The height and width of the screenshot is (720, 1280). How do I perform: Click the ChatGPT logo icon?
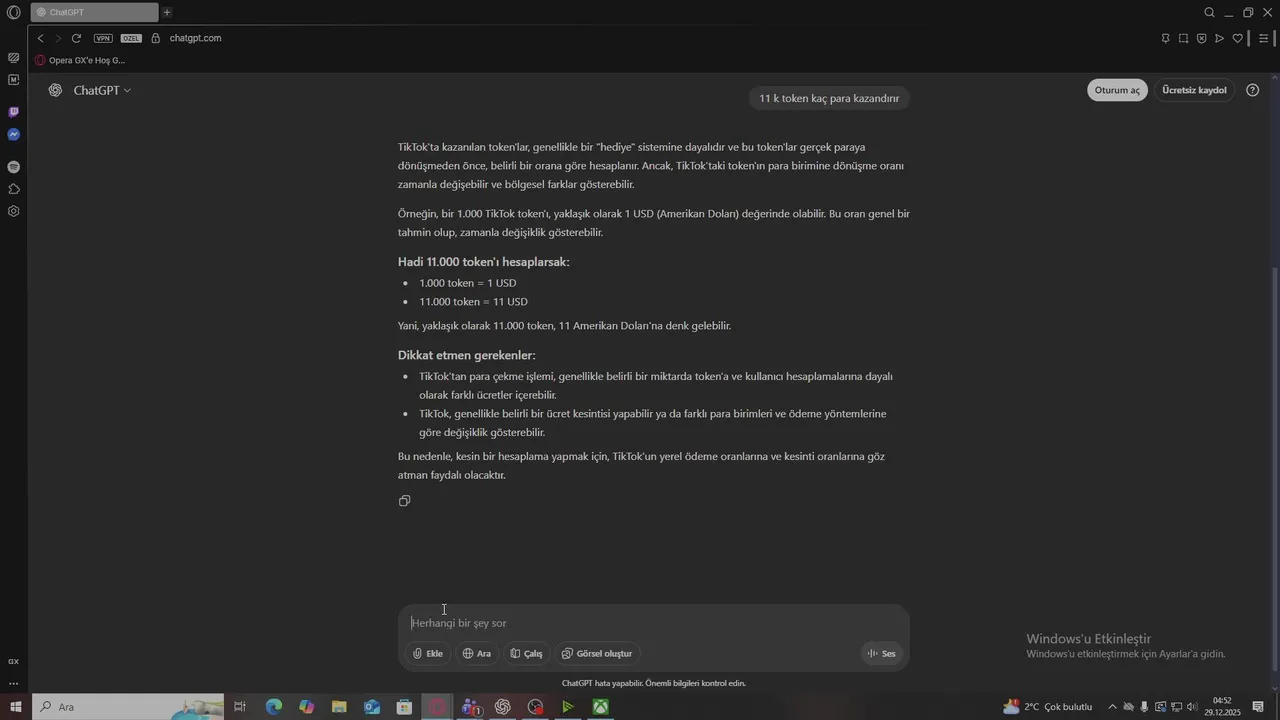click(55, 90)
